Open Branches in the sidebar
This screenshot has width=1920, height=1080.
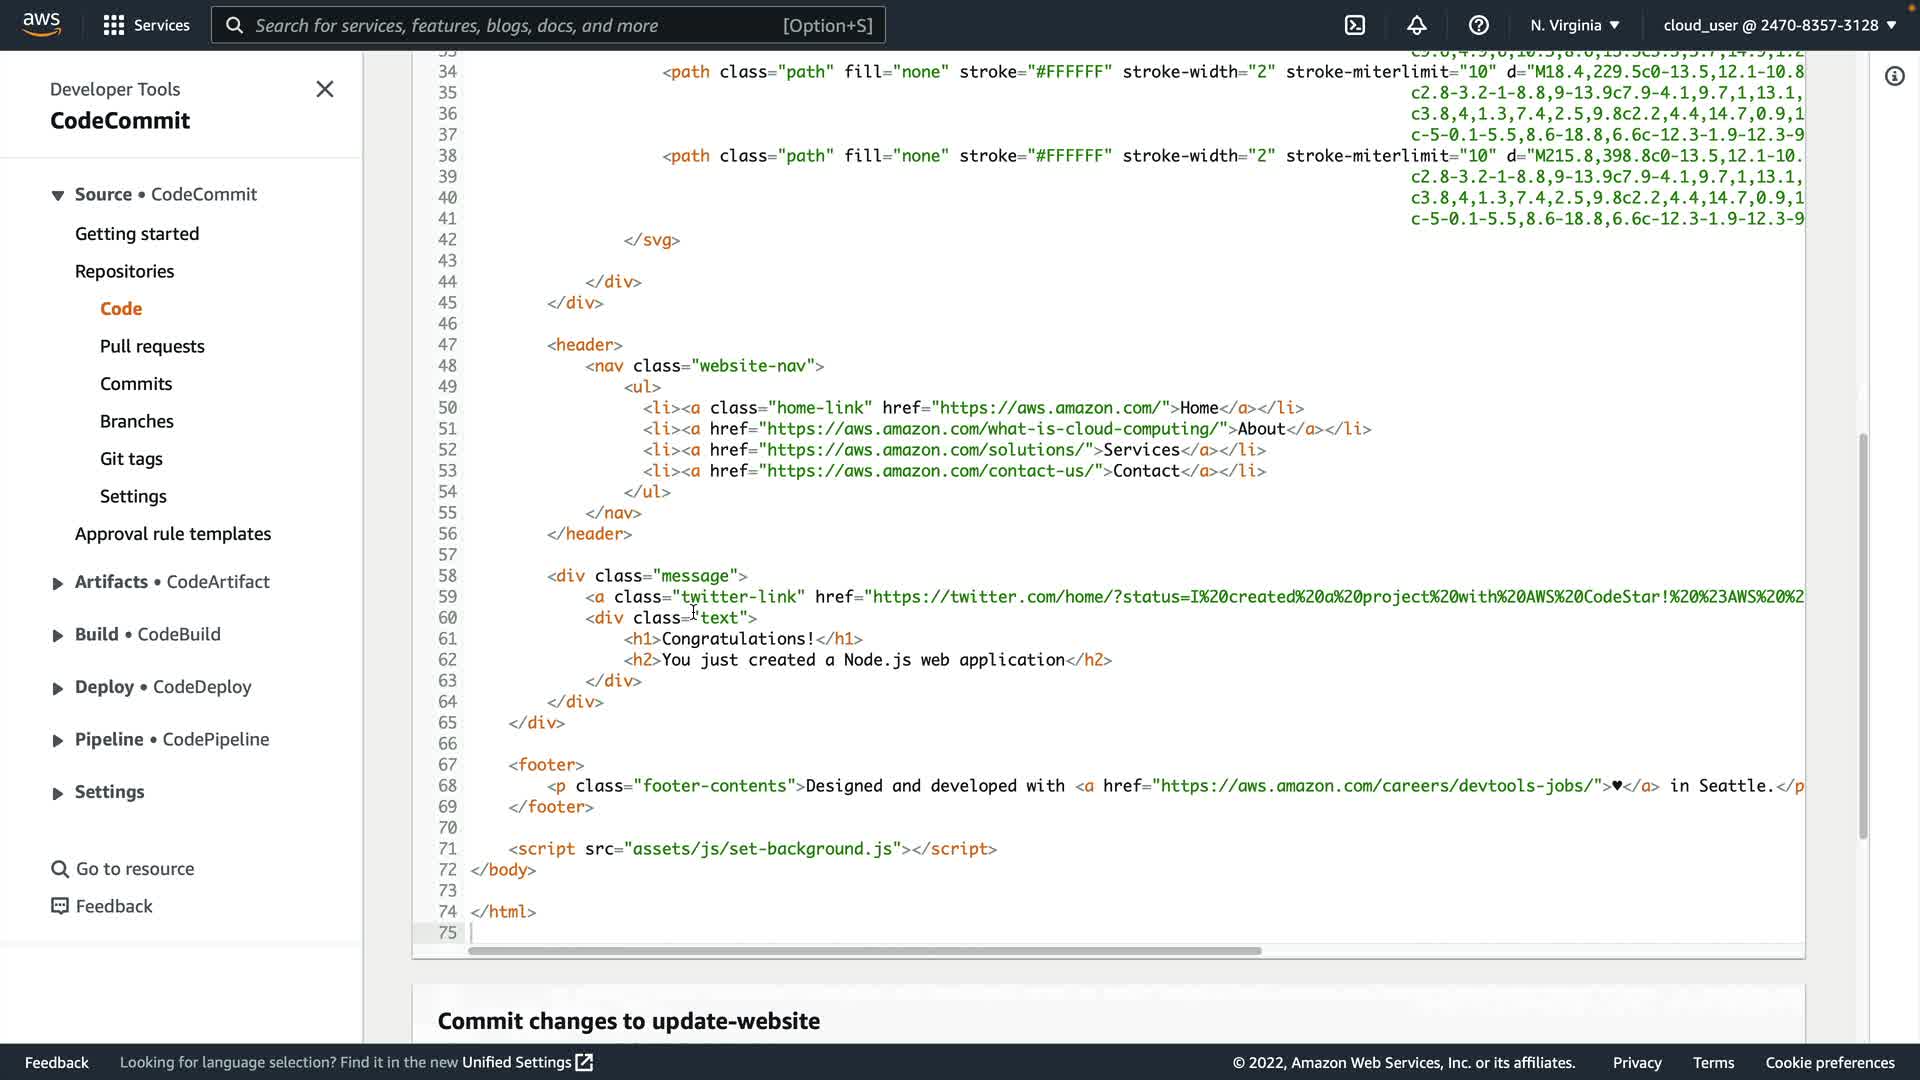coord(137,421)
